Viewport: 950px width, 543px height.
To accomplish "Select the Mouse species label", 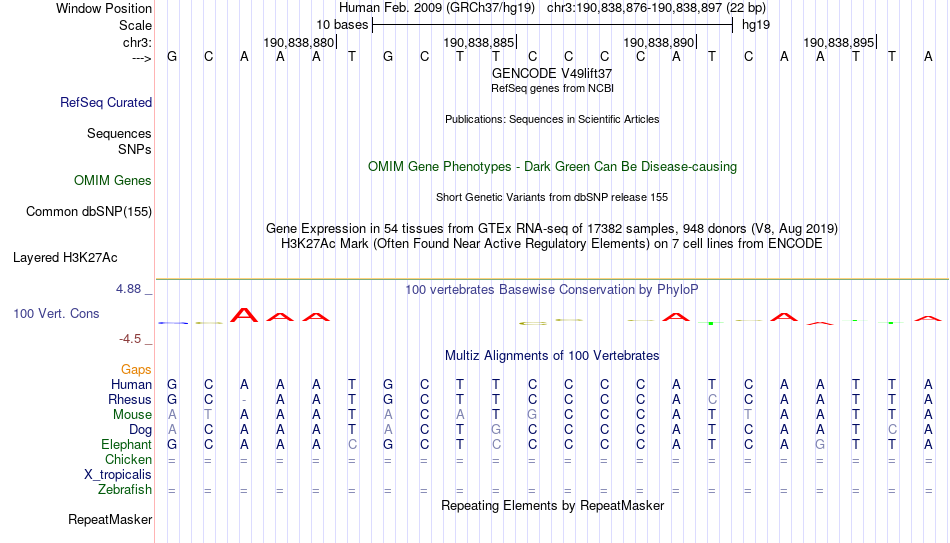I will (133, 415).
